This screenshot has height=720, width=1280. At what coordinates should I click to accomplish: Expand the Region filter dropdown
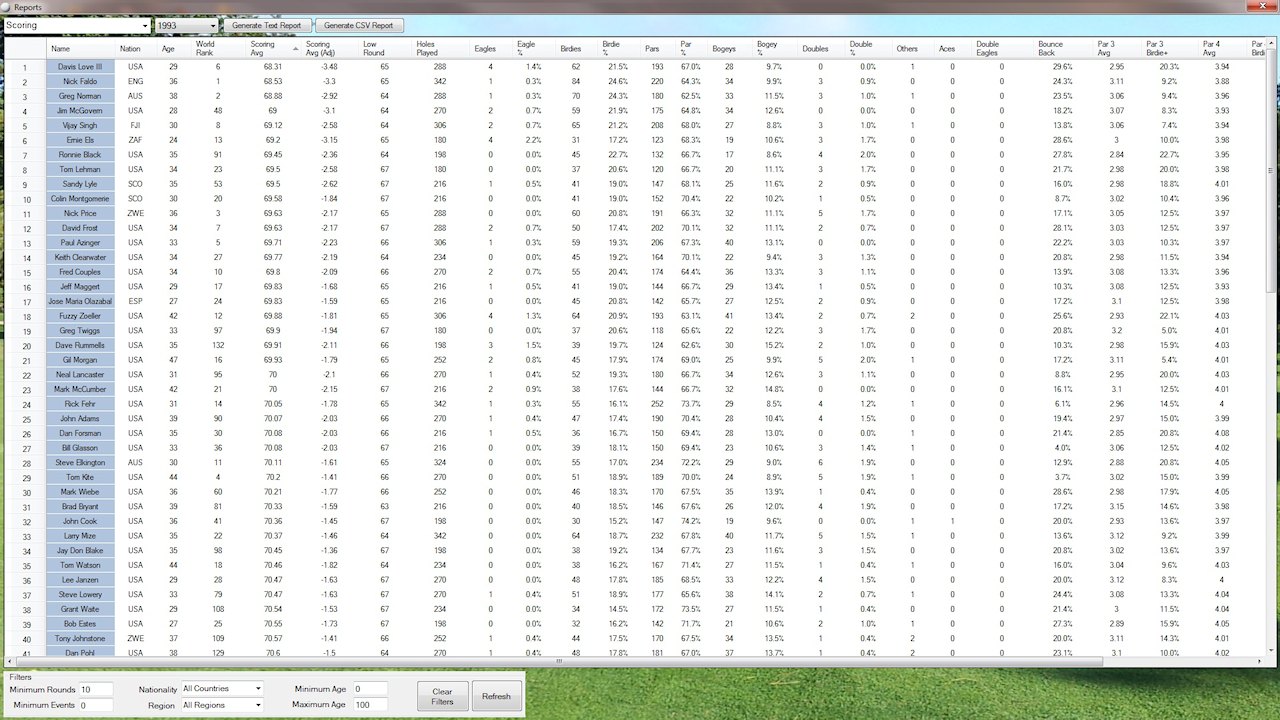point(222,705)
